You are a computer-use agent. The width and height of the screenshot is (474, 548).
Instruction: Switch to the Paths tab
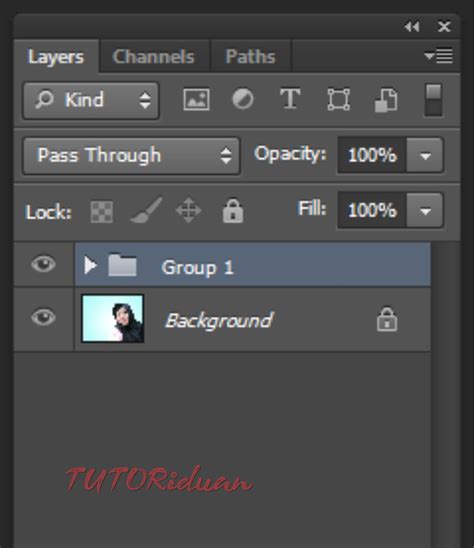pos(251,57)
